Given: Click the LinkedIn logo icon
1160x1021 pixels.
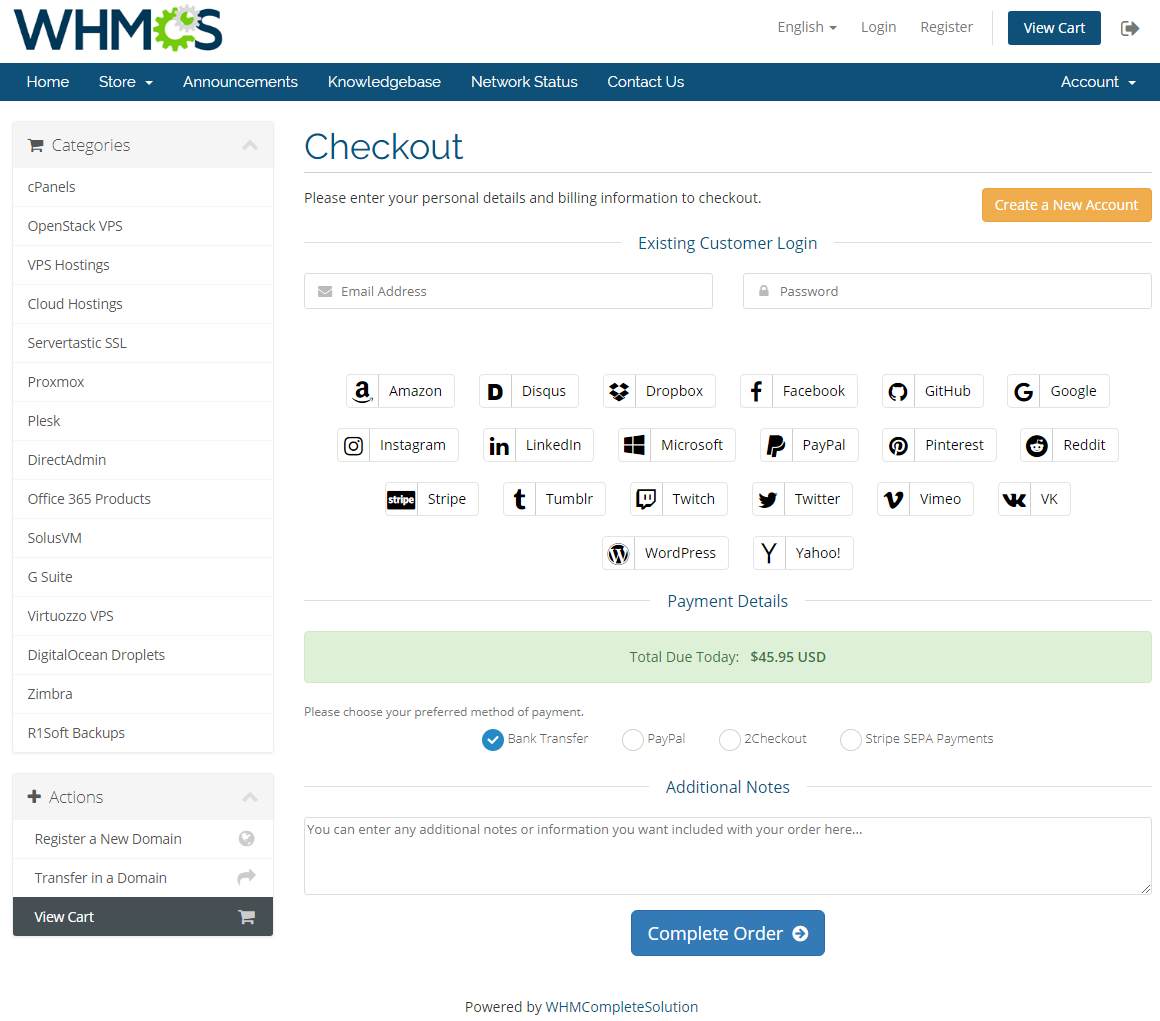Looking at the screenshot, I should (x=499, y=445).
